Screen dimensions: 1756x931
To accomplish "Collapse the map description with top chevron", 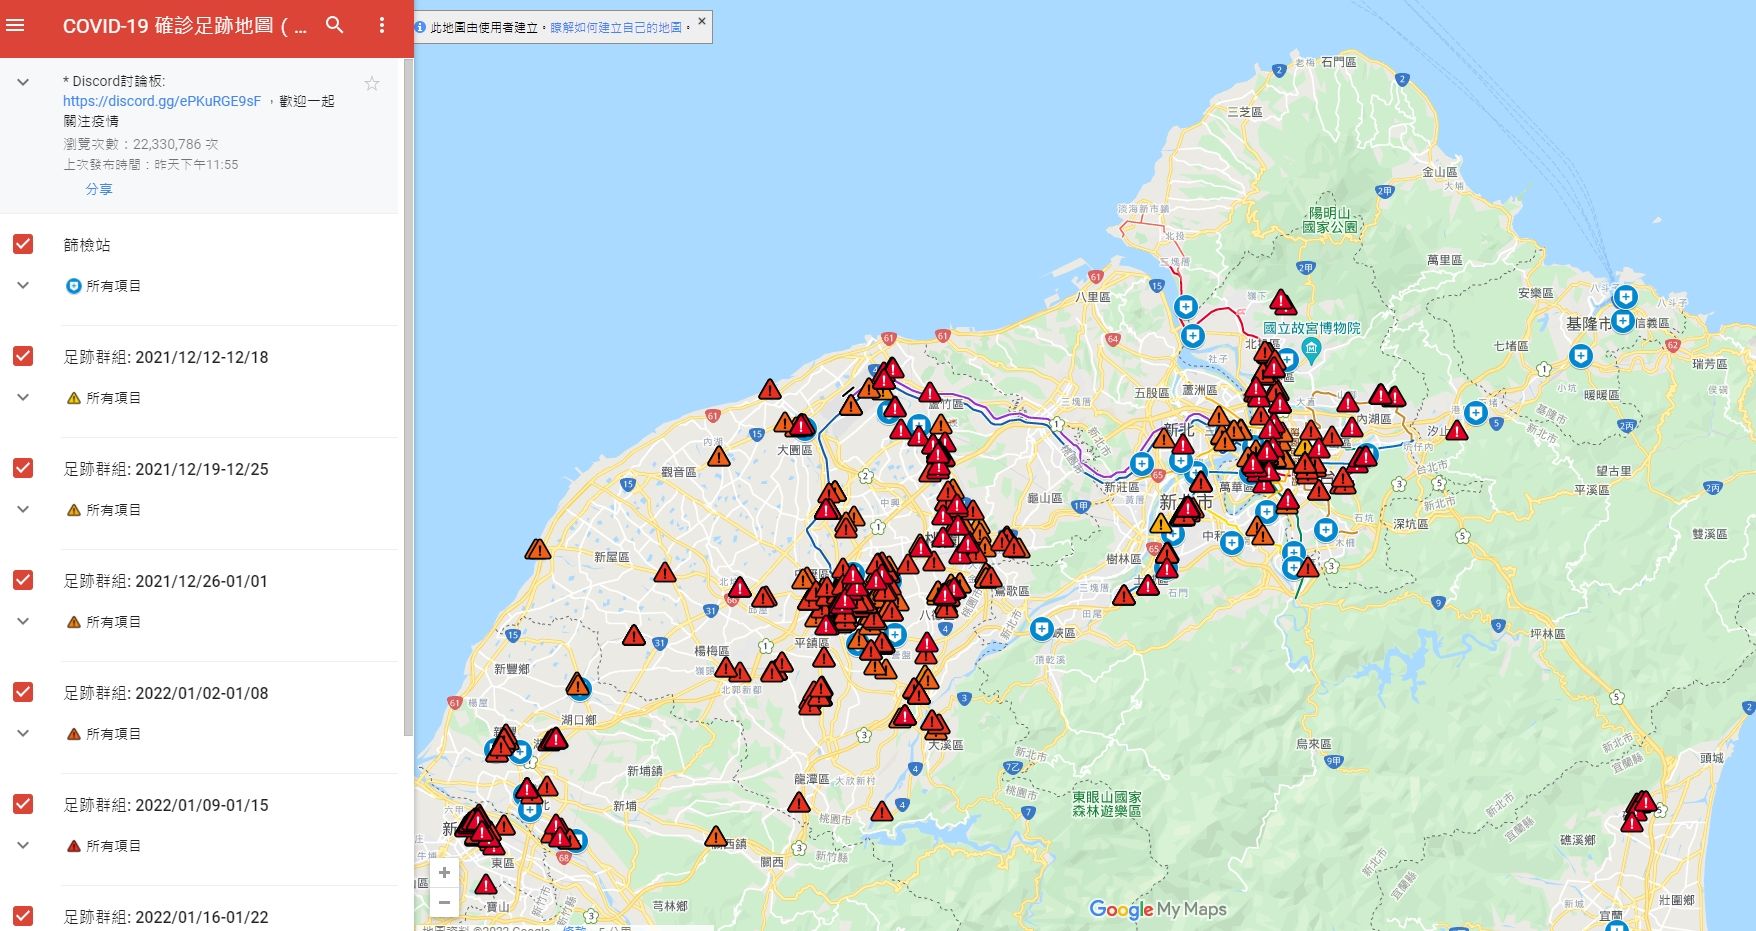I will [23, 82].
